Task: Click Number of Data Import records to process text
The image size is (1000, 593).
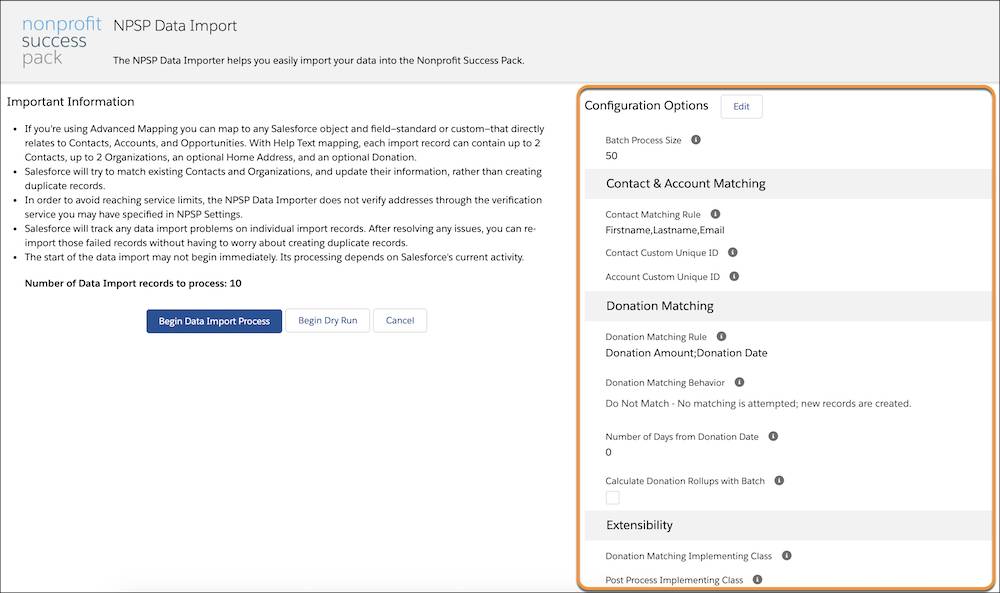Action: click(133, 284)
